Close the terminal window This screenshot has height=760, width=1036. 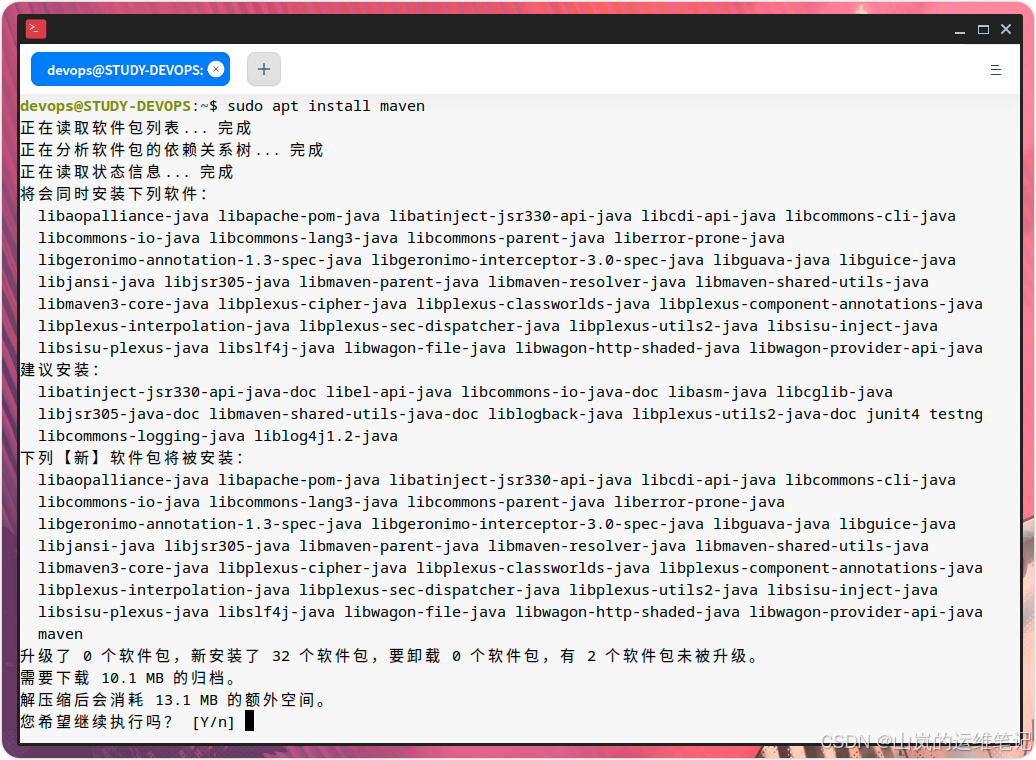[1006, 29]
